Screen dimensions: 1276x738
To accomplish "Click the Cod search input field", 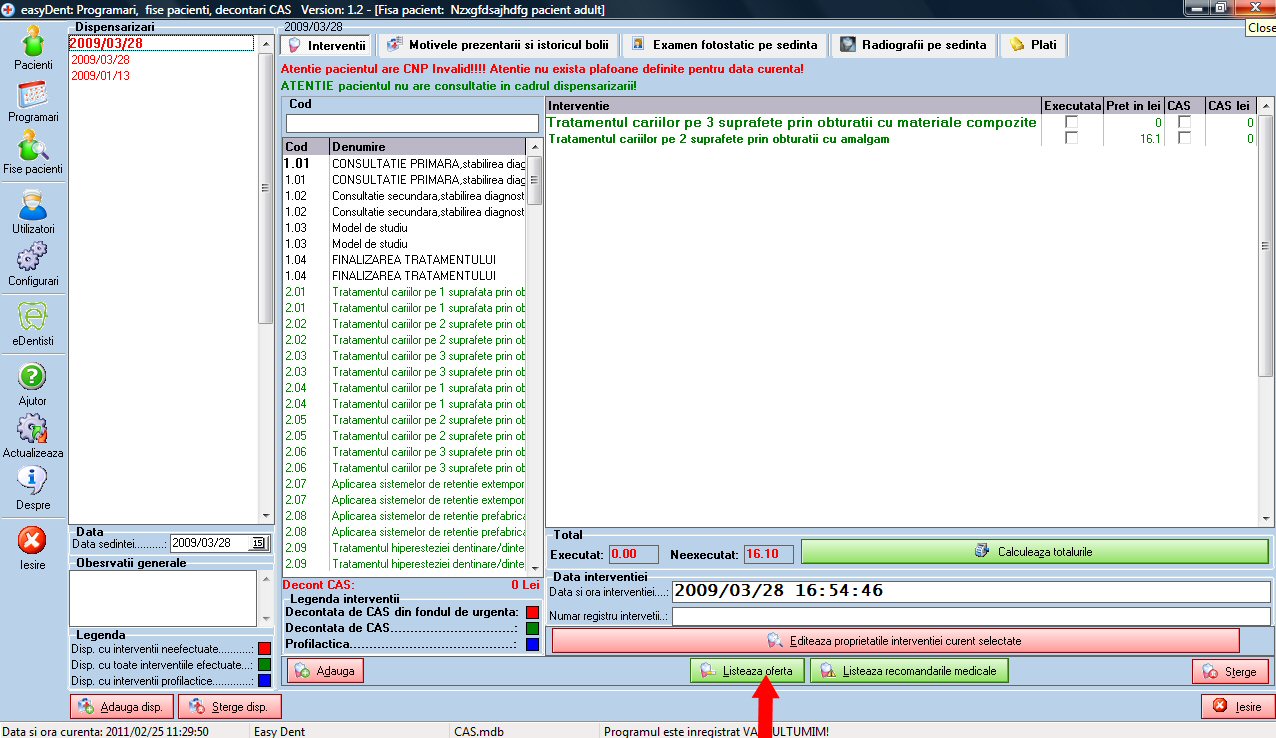I will point(412,123).
